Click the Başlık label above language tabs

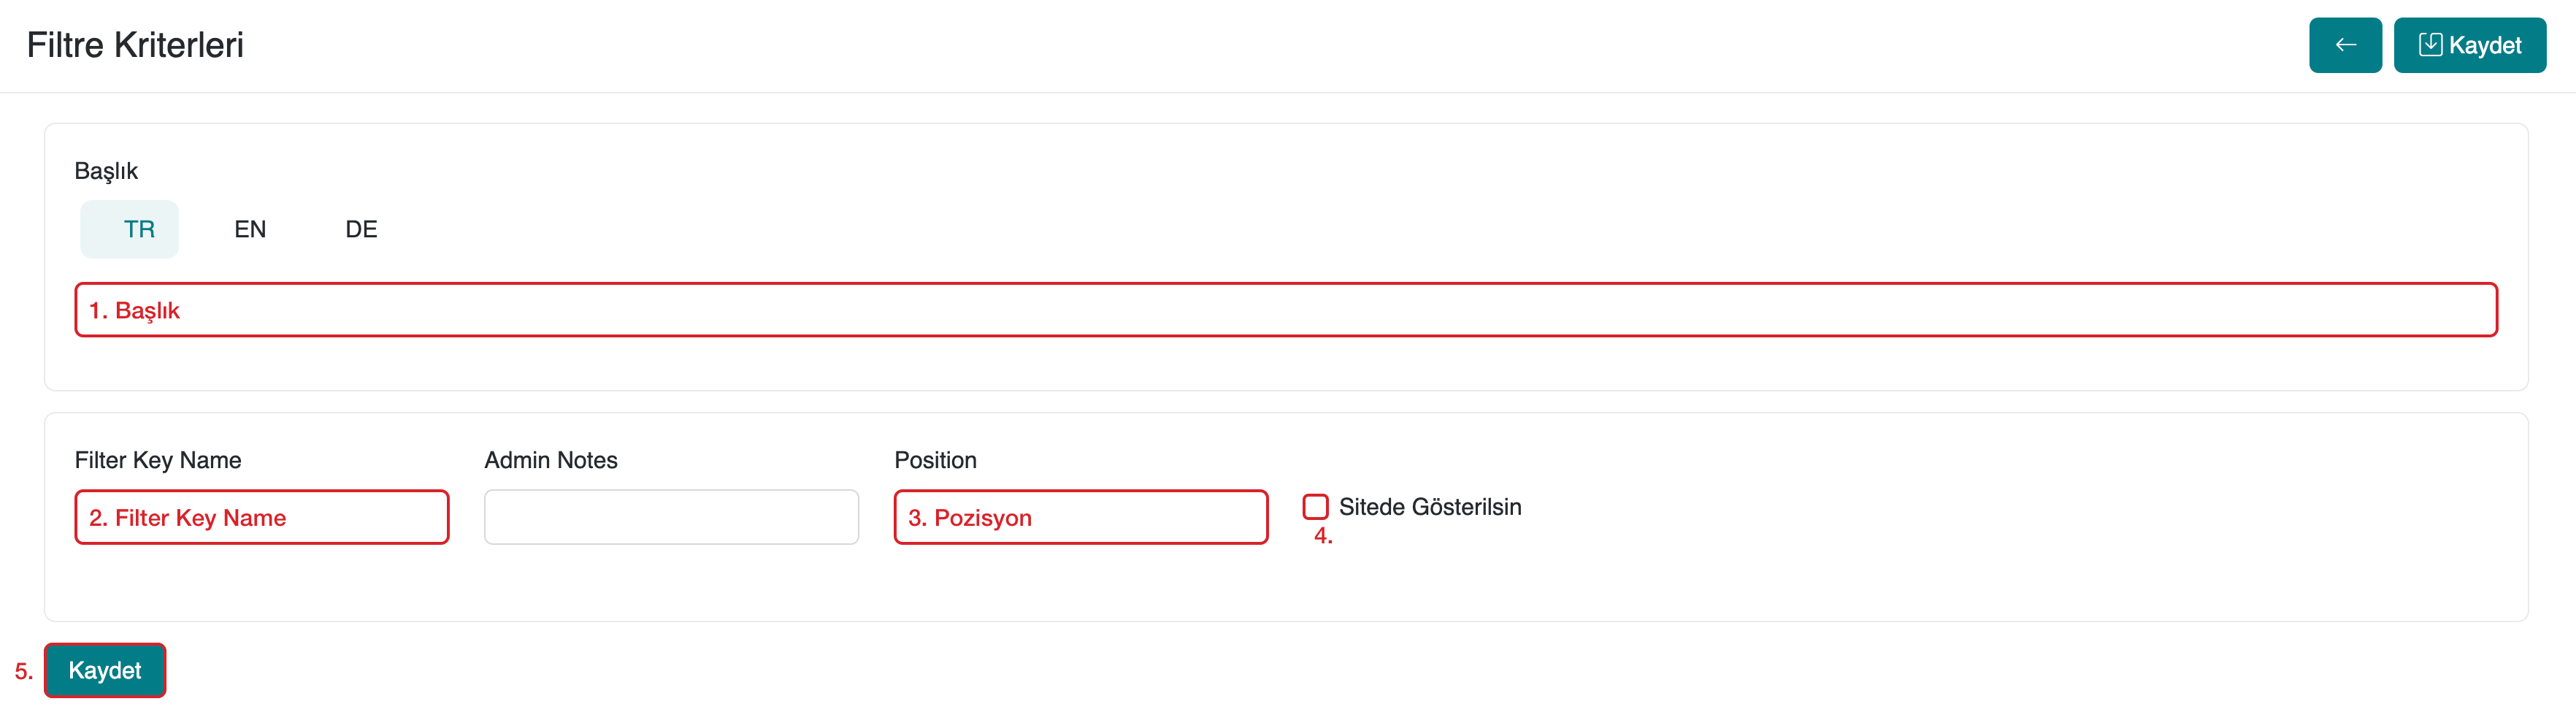pyautogui.click(x=106, y=171)
